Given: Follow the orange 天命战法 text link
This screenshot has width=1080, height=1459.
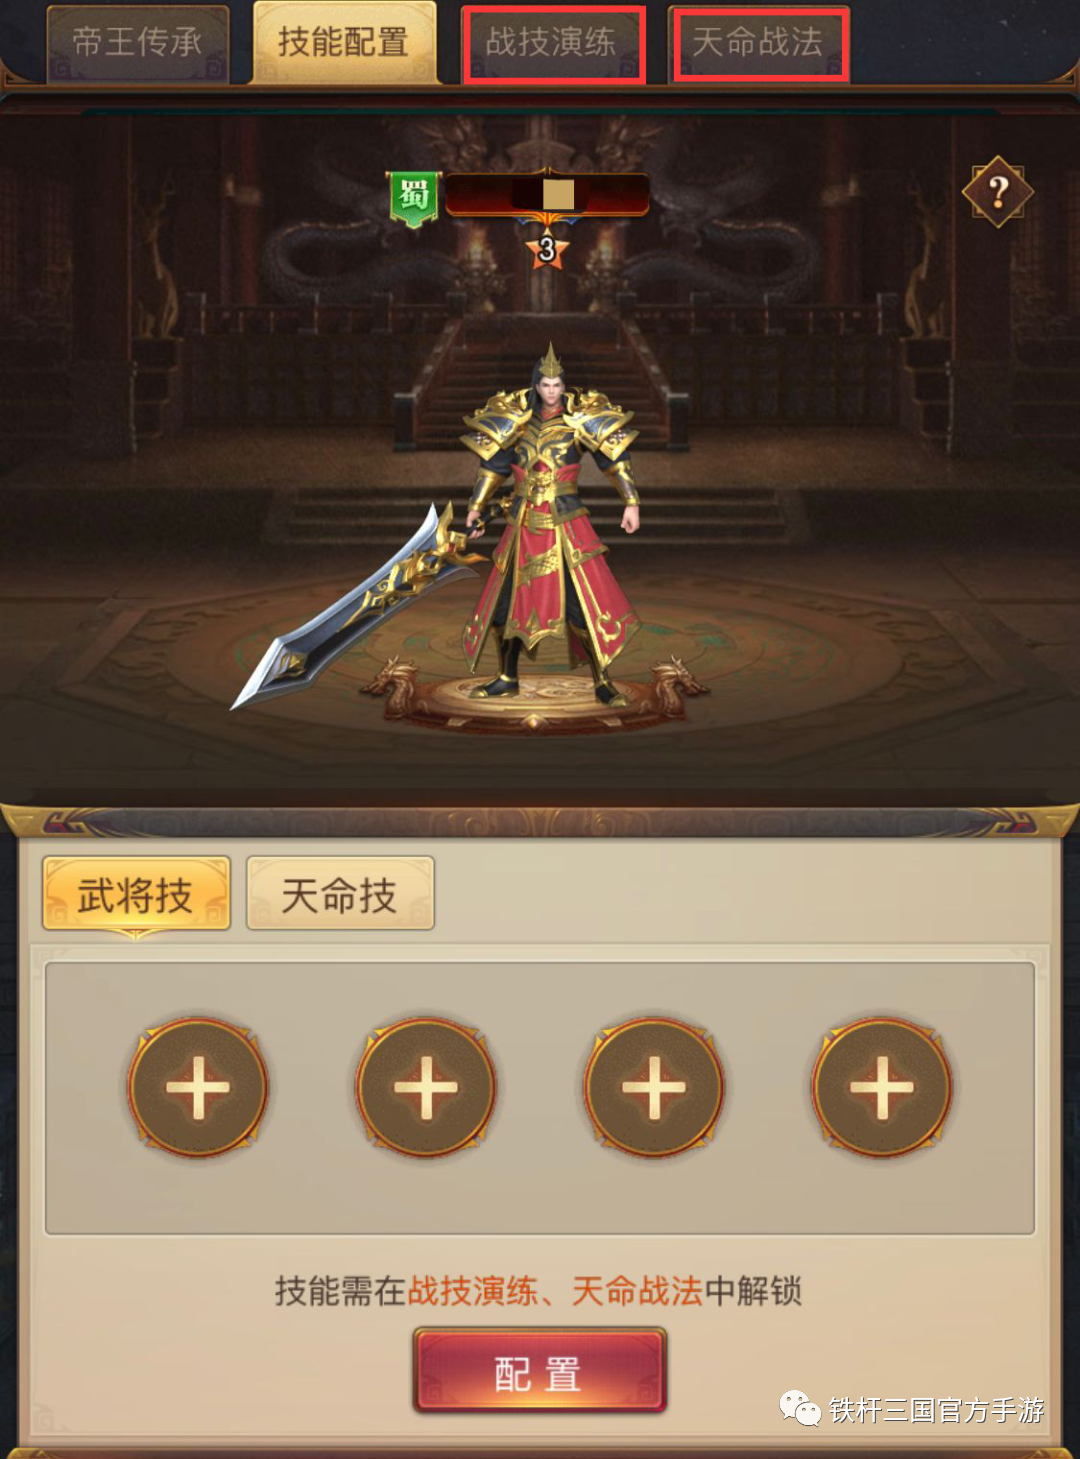Looking at the screenshot, I should (x=638, y=1291).
